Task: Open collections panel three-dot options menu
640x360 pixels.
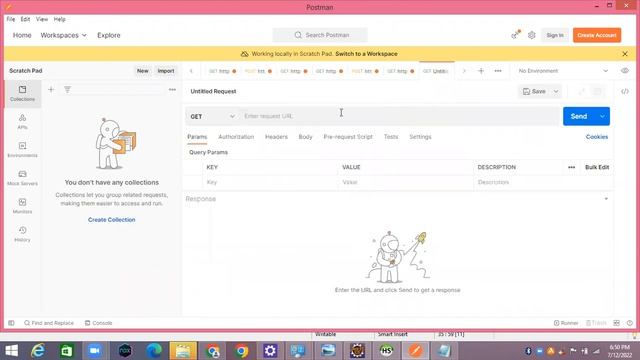Action: (172, 89)
